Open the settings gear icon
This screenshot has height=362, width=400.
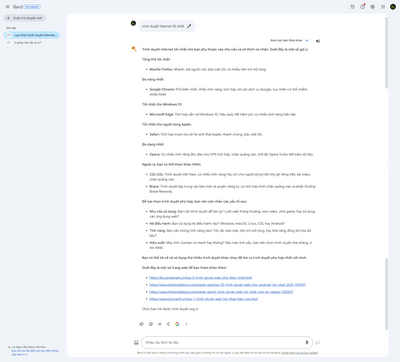pyautogui.click(x=373, y=7)
